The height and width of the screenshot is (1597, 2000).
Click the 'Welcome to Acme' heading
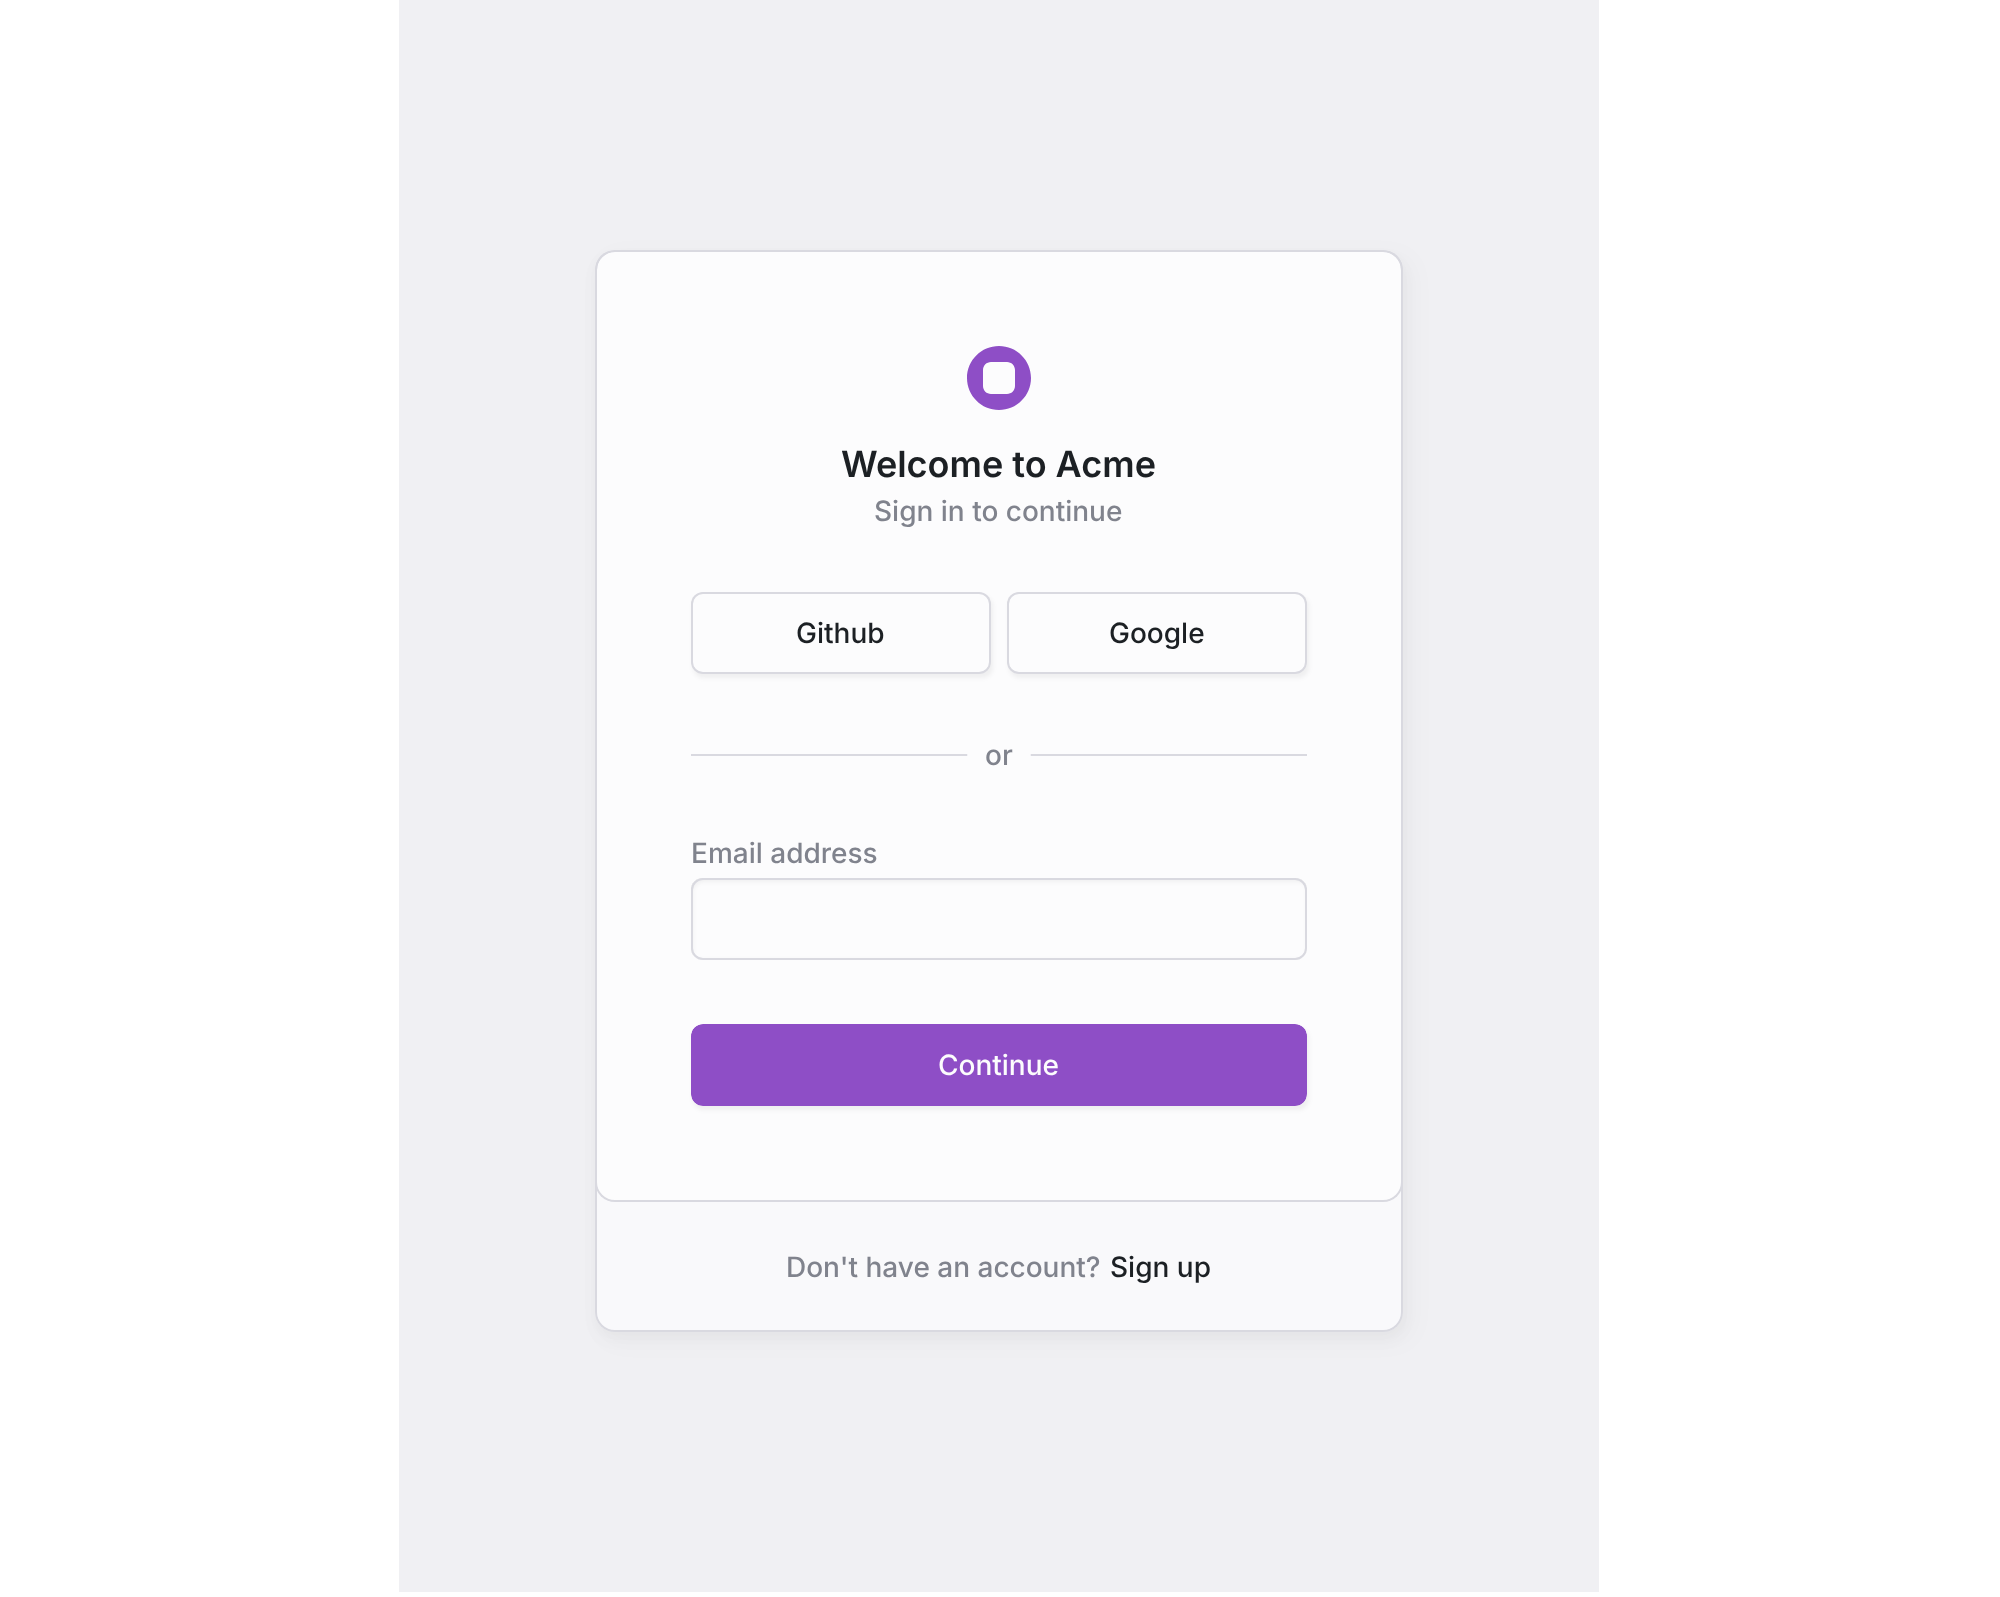click(x=998, y=463)
